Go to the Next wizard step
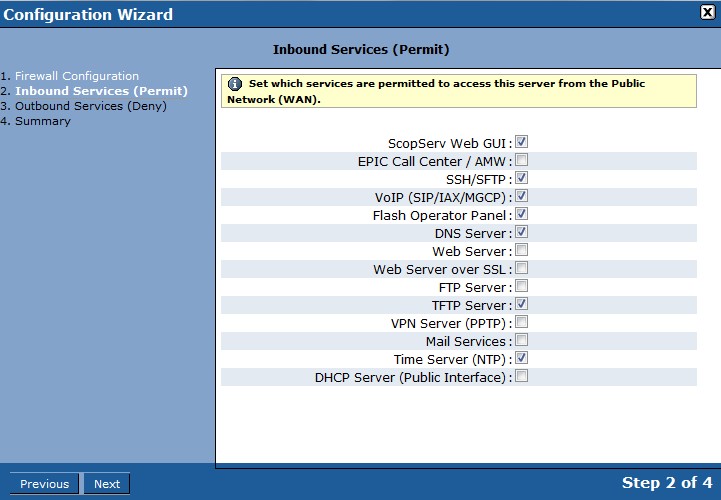 tap(107, 484)
